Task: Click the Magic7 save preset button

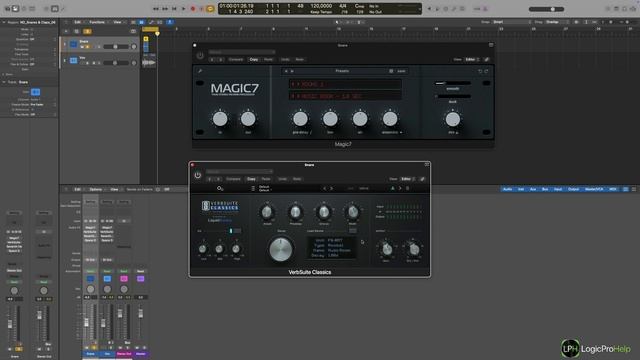Action: 401,71
